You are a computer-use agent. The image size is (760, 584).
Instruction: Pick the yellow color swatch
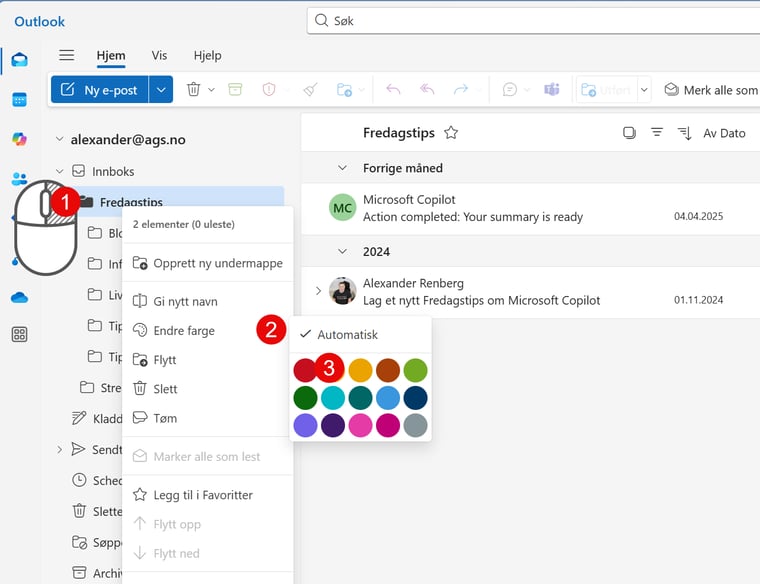point(361,371)
